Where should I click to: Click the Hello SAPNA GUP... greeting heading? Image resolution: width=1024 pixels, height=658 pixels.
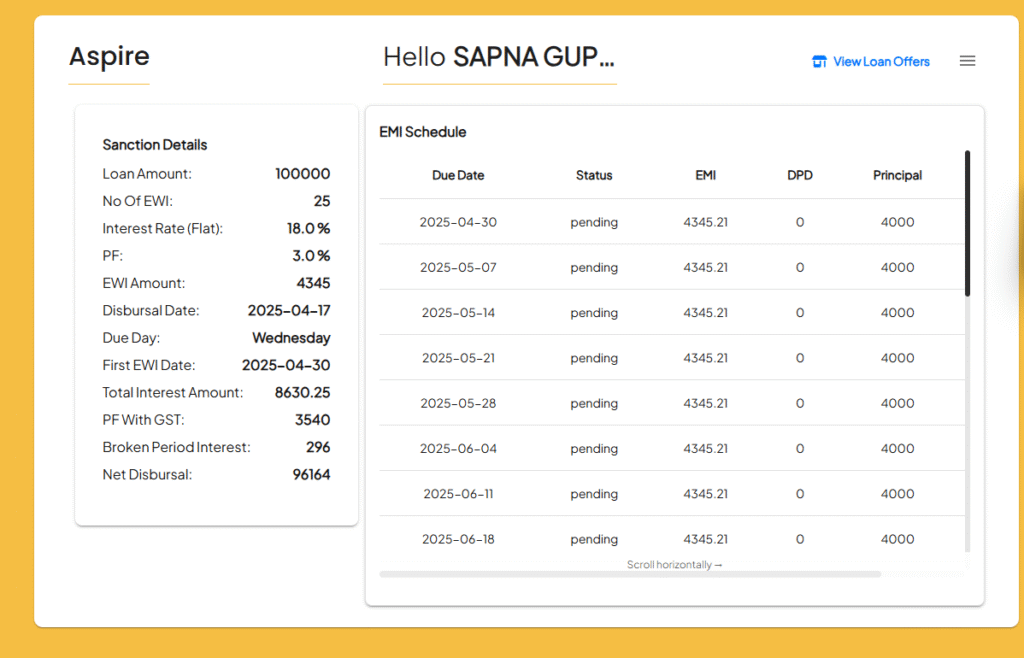[499, 57]
